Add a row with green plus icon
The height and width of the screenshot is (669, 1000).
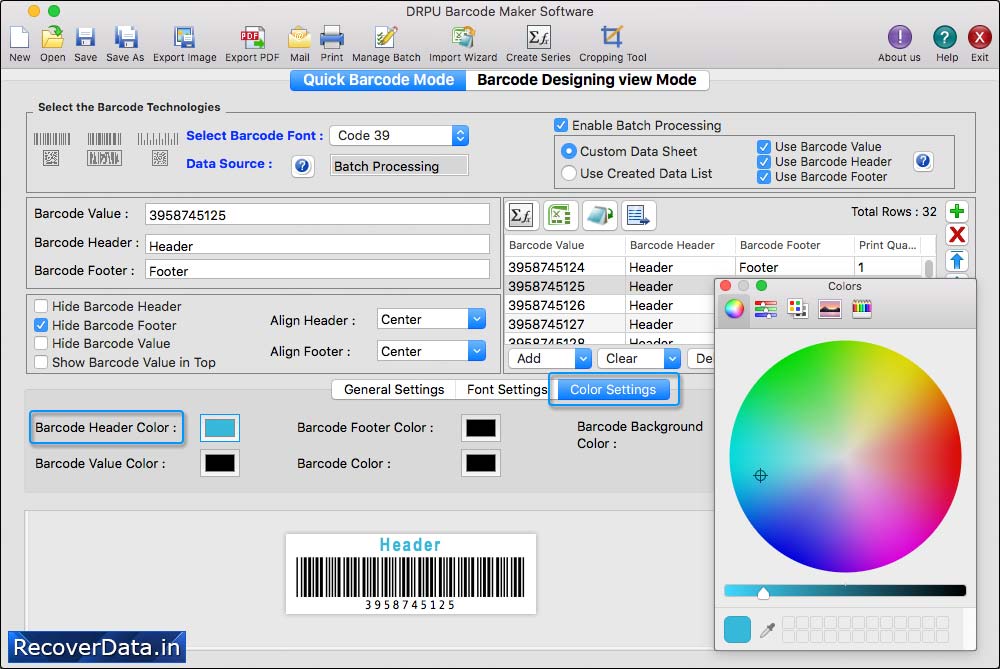pyautogui.click(x=957, y=211)
